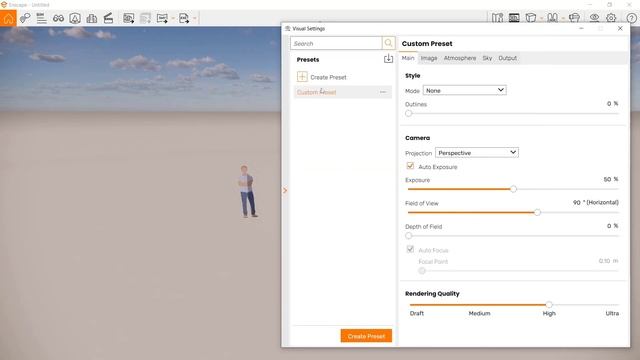The image size is (640, 360).
Task: Open dropdown arrow next to cube icon
Action: pos(541,18)
